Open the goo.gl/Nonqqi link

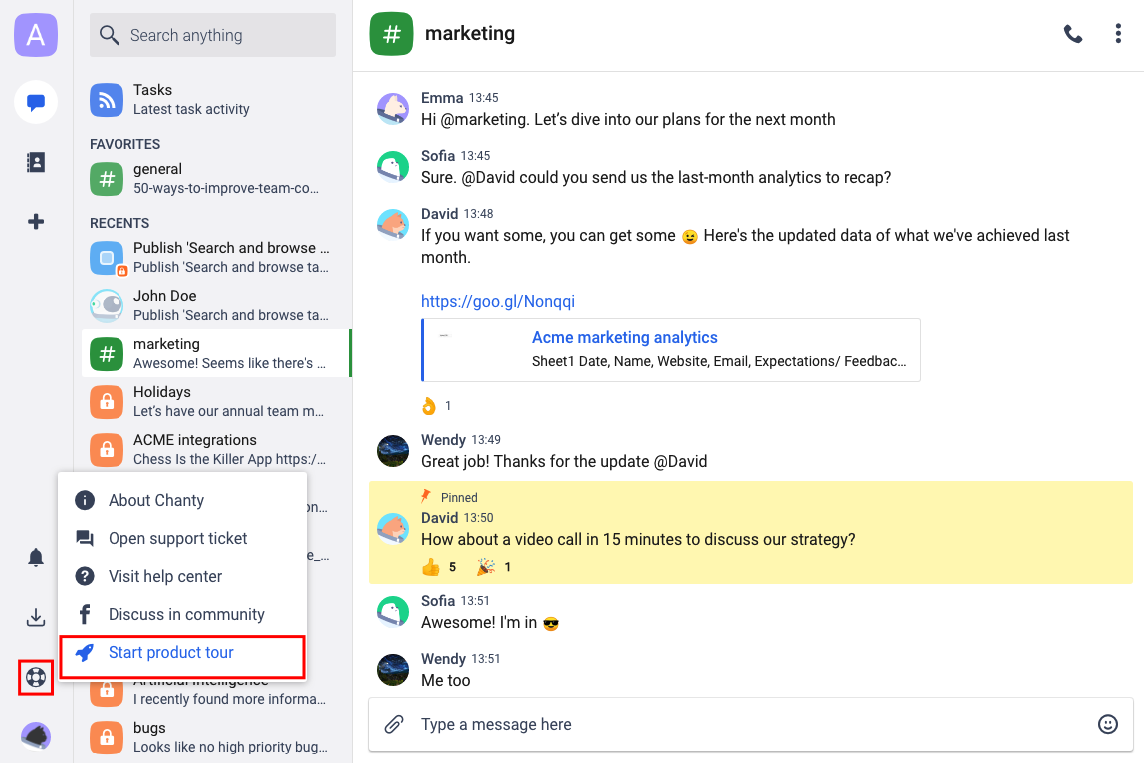(498, 301)
